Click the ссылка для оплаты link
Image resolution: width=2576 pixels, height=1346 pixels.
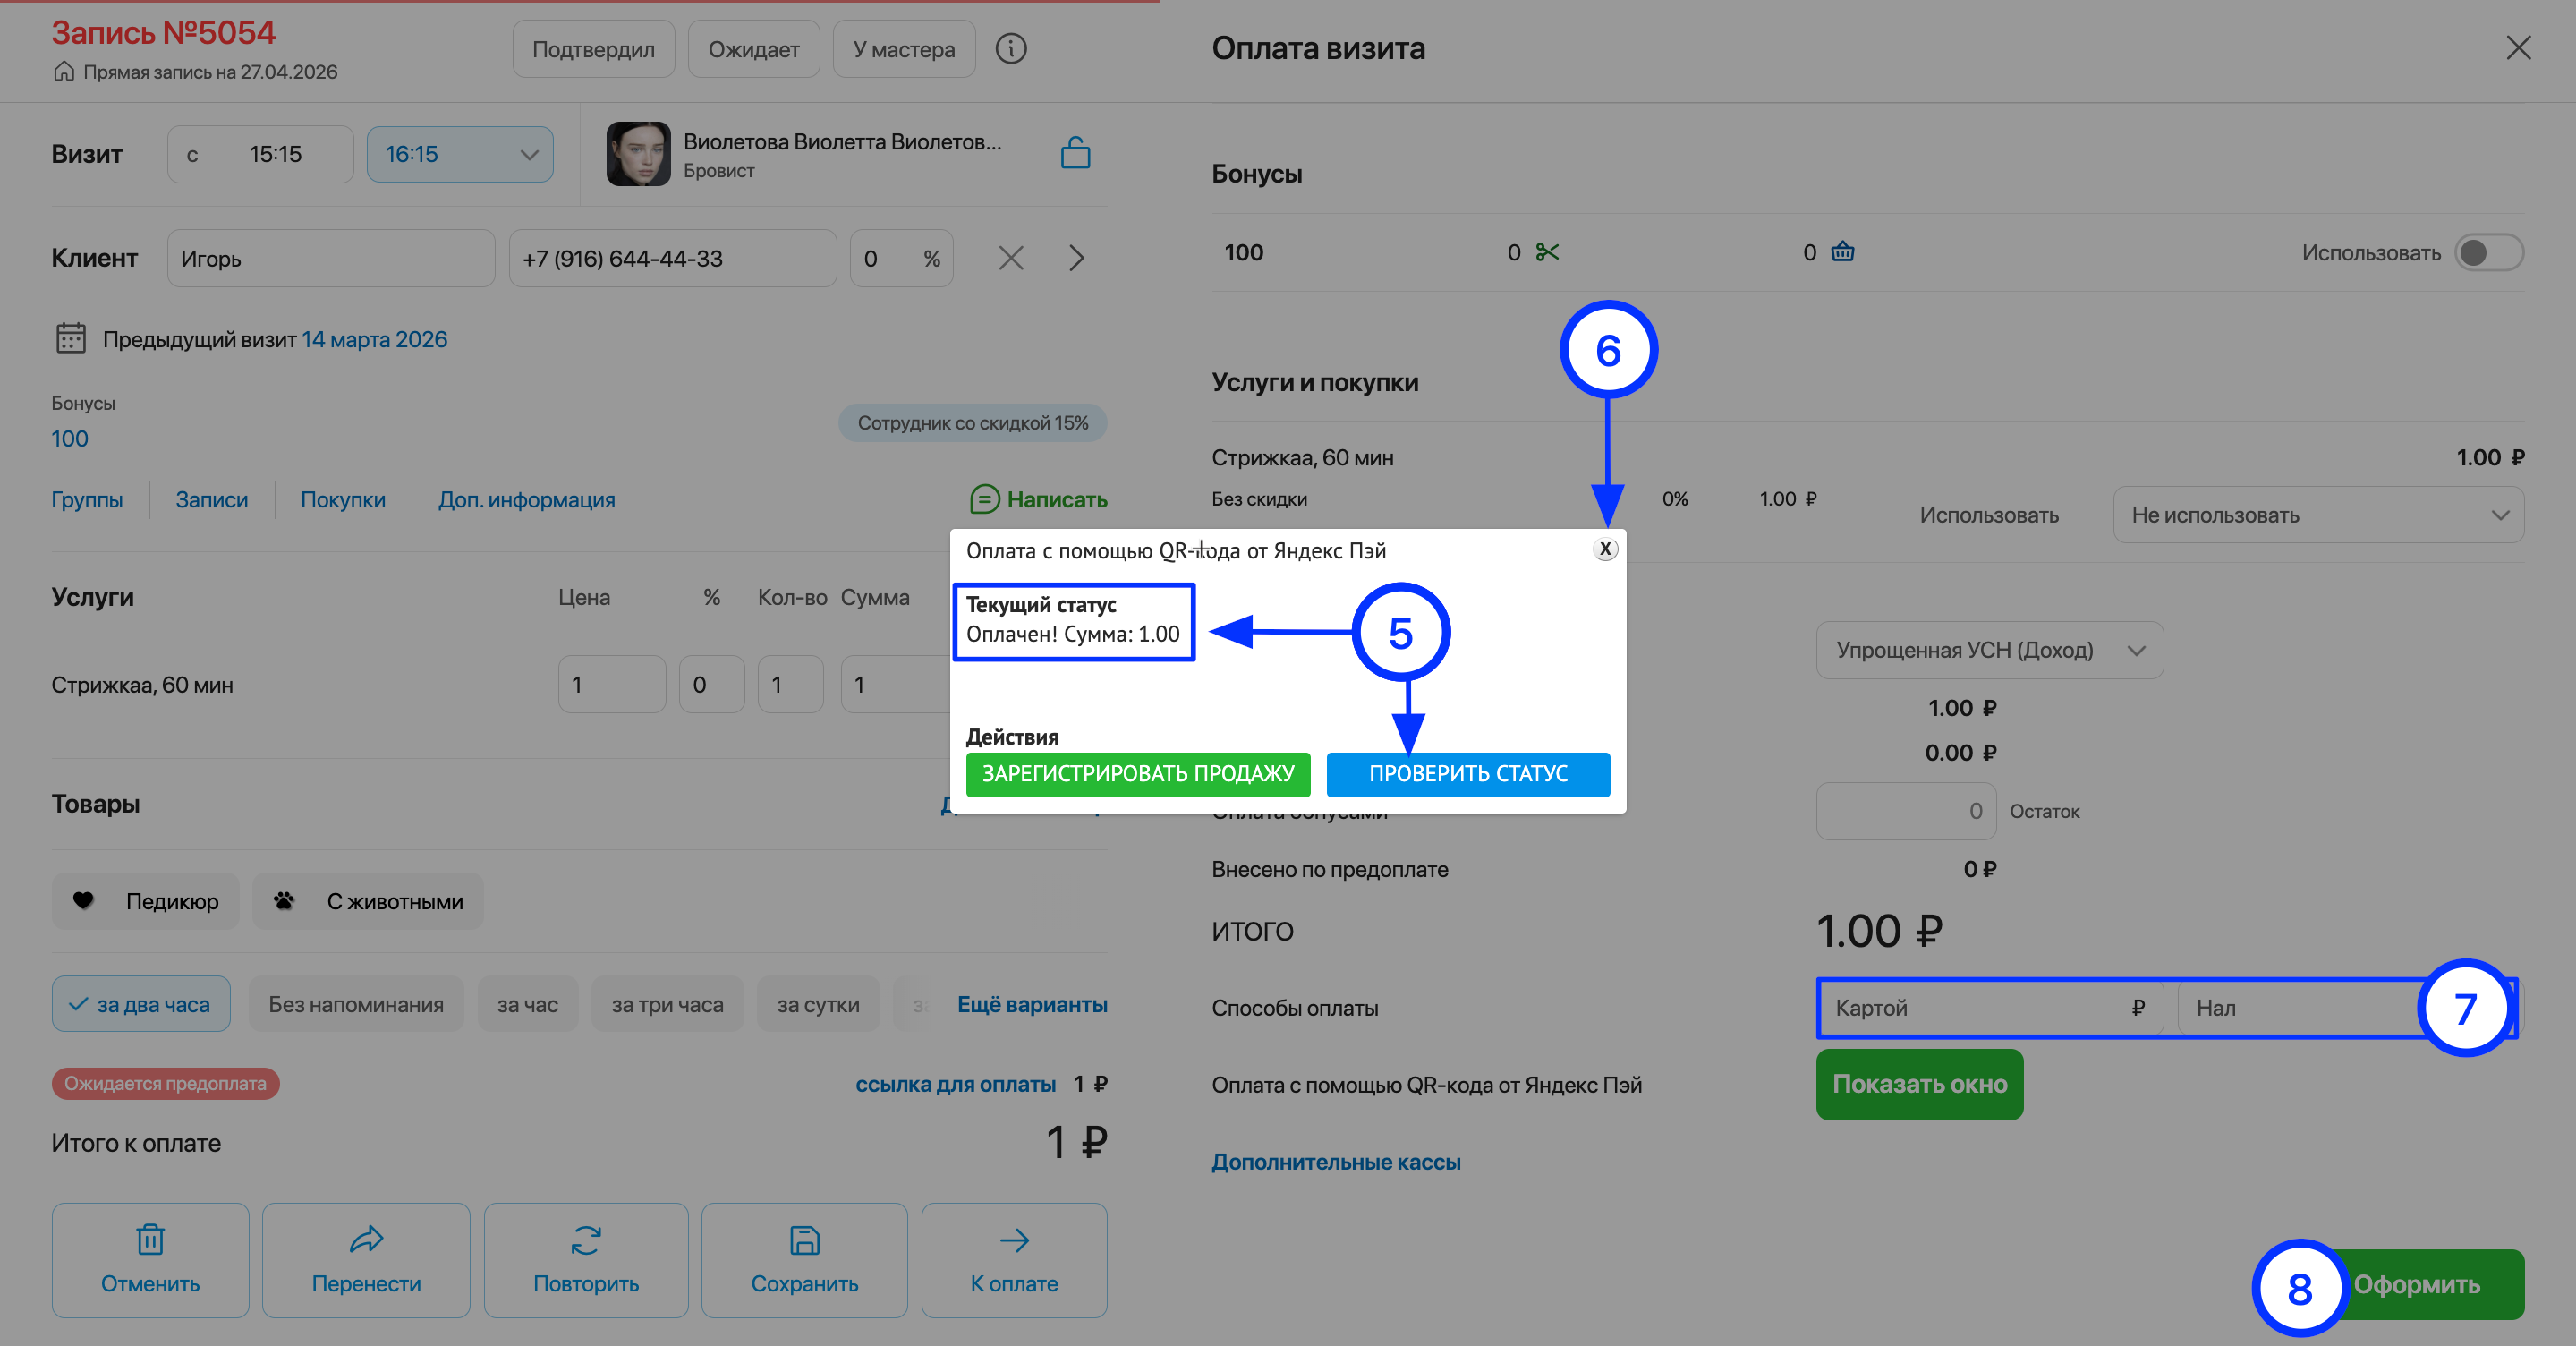(956, 1084)
